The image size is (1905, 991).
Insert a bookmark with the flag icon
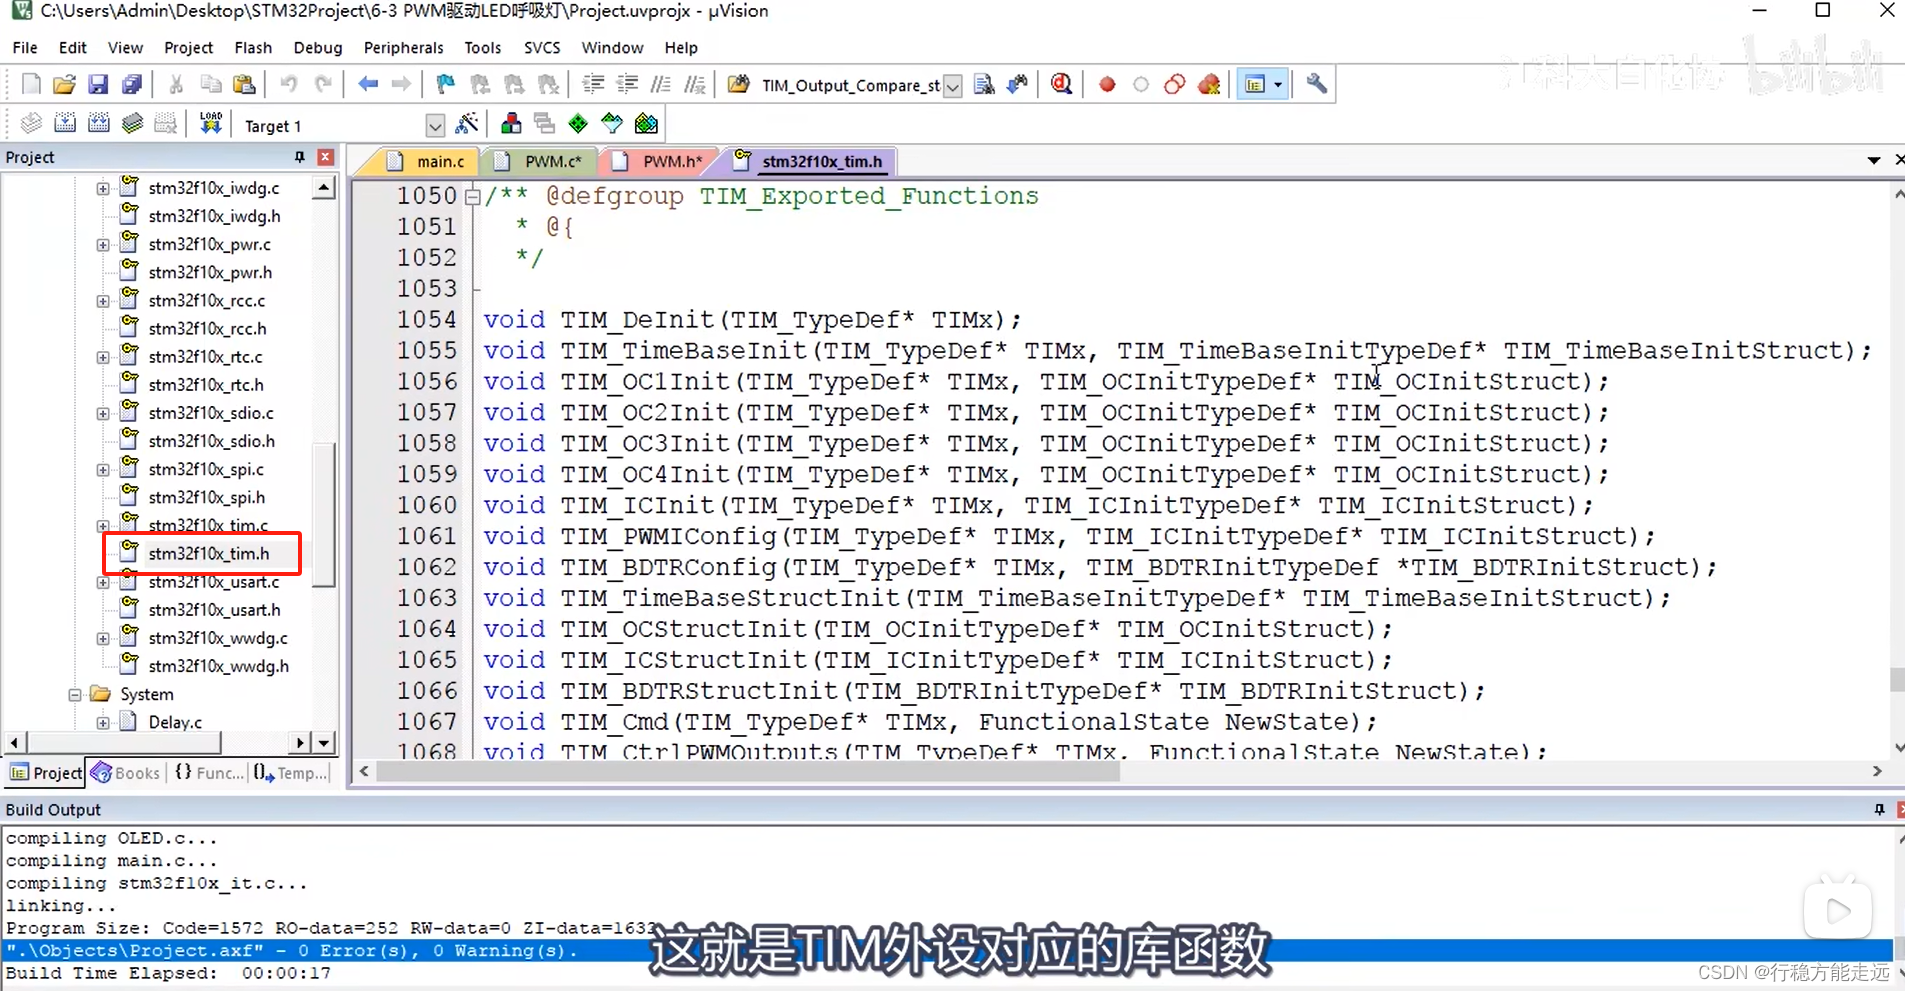446,84
